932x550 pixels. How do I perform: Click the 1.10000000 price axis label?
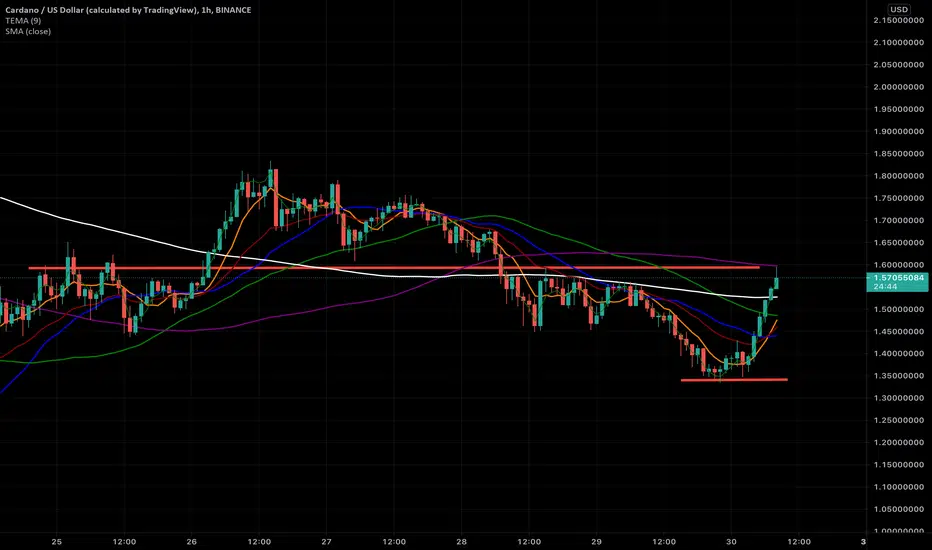[898, 487]
